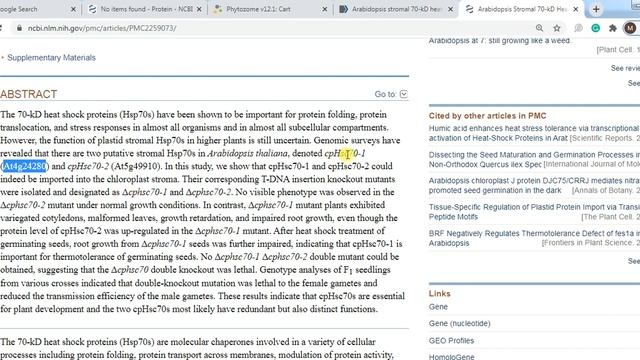The image size is (640, 360).
Task: Open the HomoloGene link
Action: (451, 356)
